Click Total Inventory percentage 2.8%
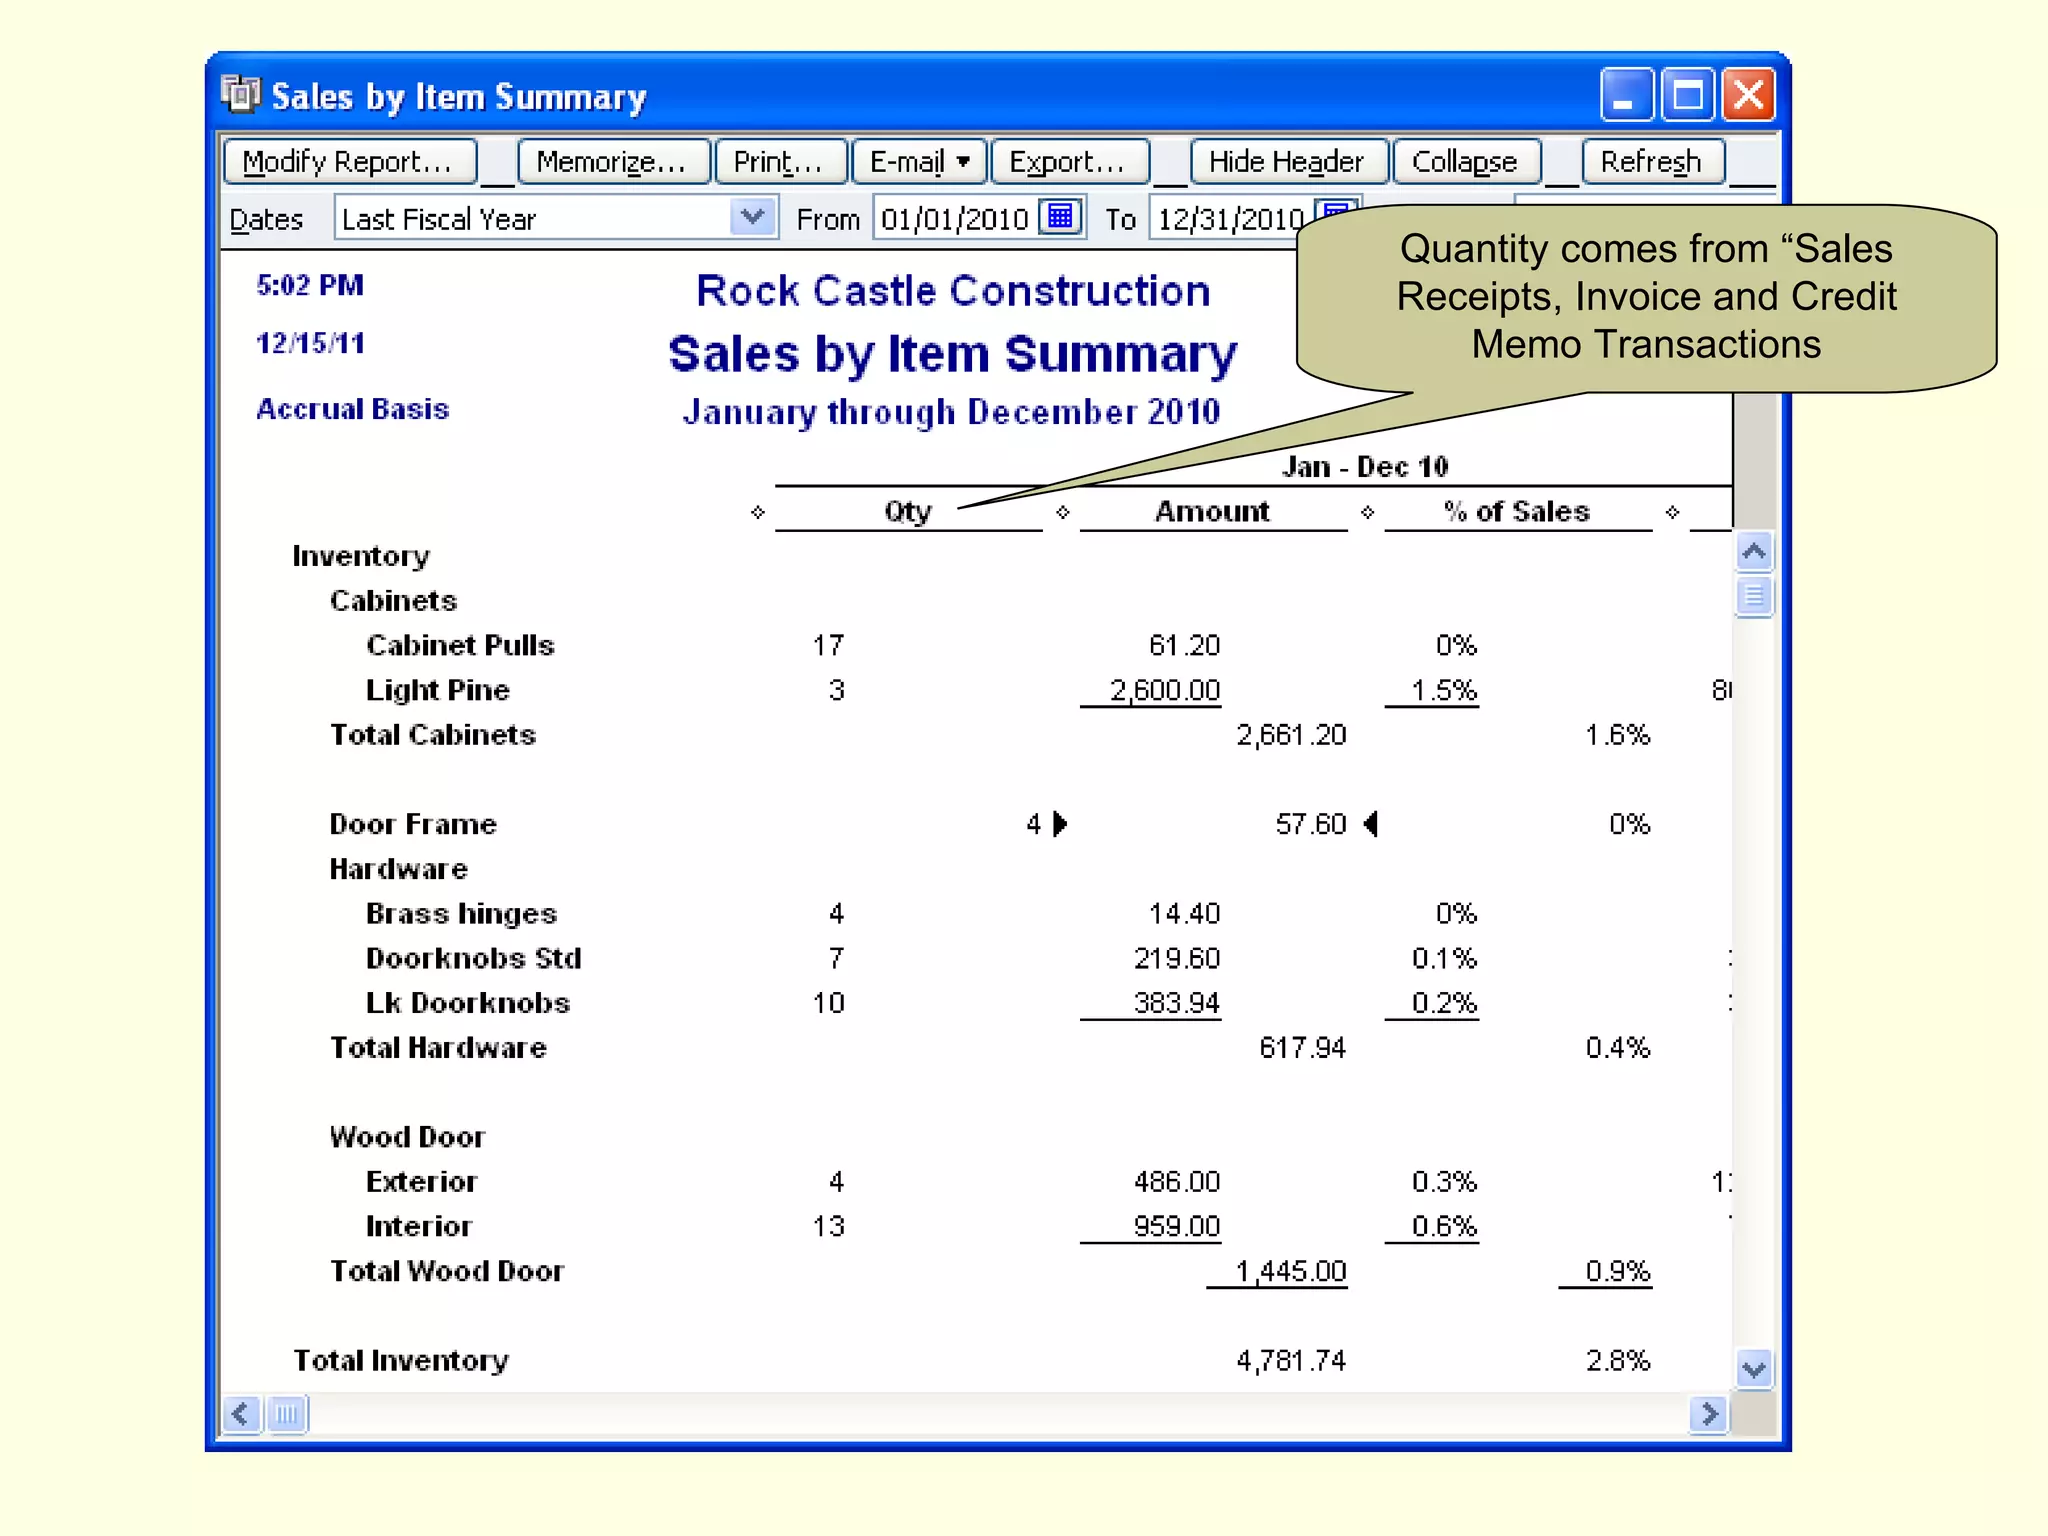Screen dimensions: 2048x1536 [x=1618, y=1361]
